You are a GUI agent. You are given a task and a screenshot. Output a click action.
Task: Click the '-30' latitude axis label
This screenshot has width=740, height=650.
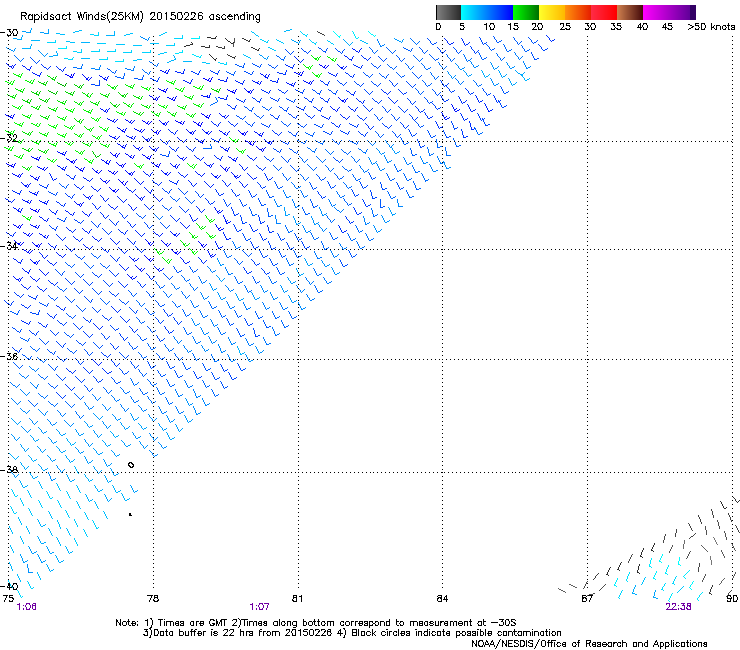click(9, 33)
